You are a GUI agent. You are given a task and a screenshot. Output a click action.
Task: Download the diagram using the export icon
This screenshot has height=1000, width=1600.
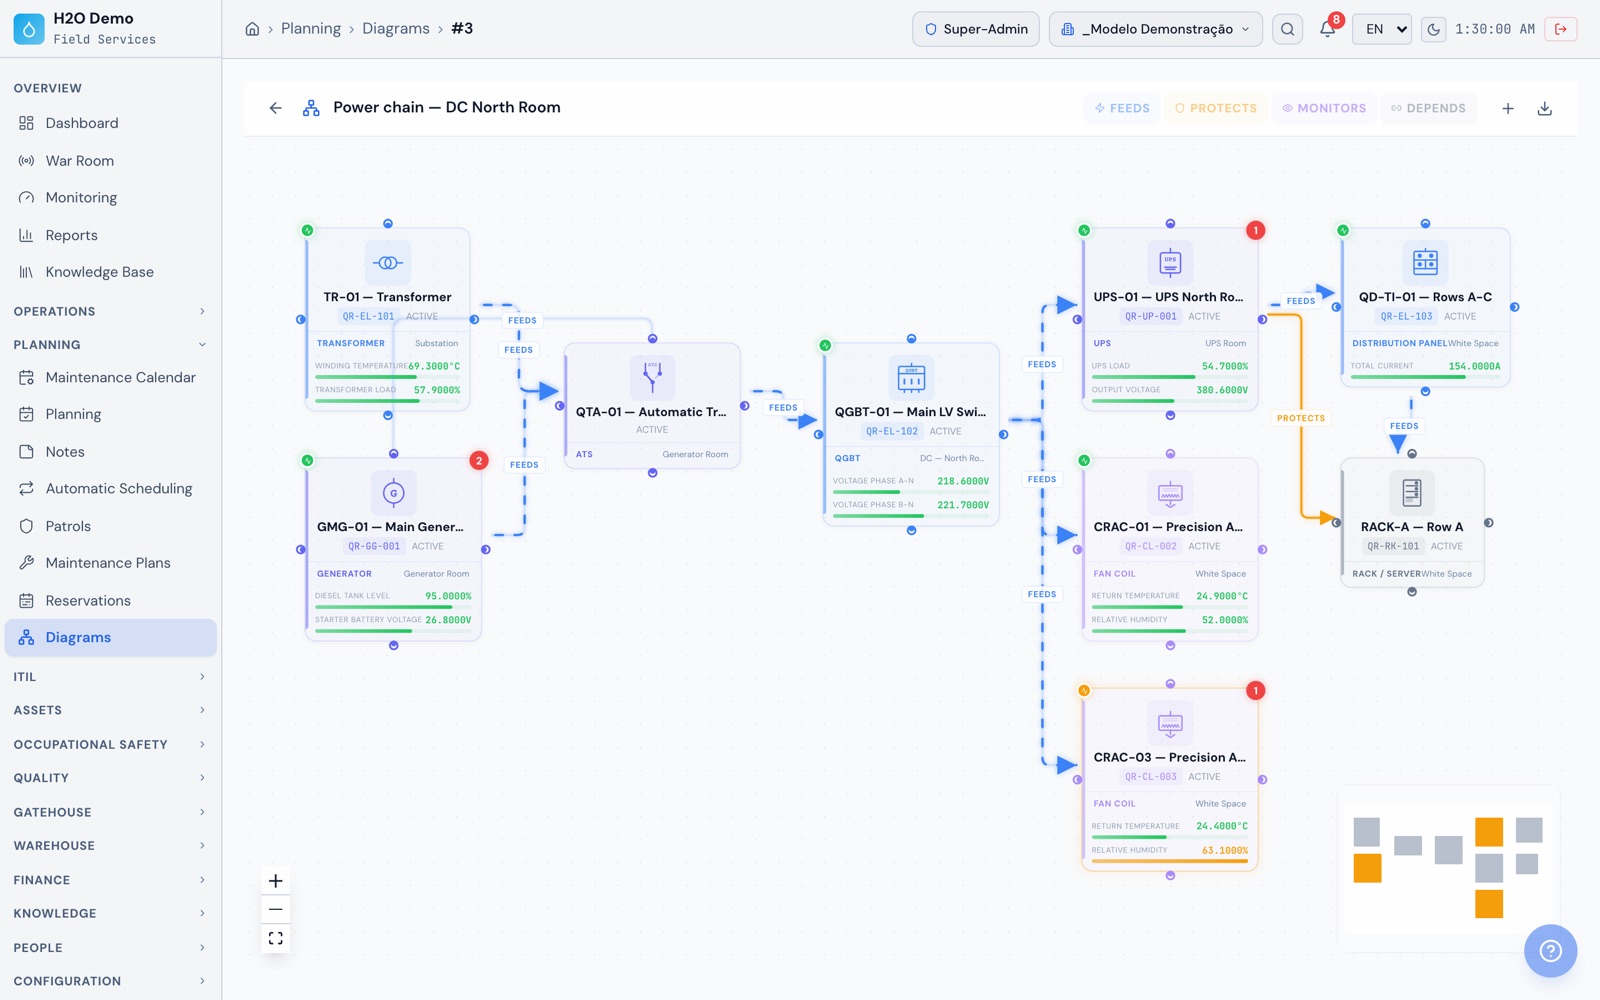tap(1545, 108)
